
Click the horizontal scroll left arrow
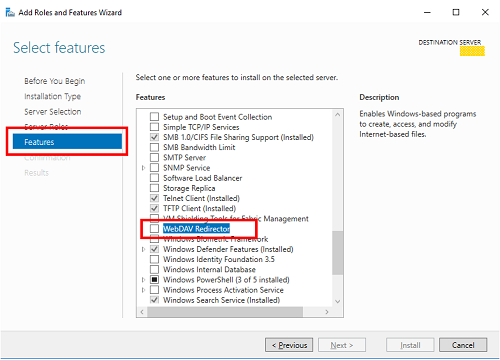point(142,312)
